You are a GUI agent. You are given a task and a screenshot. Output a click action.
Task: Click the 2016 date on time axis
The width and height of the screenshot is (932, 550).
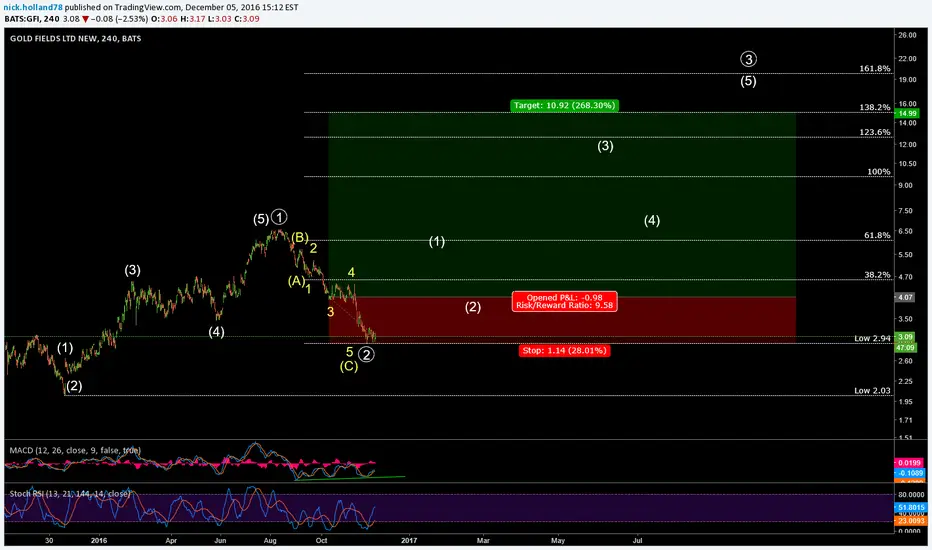(x=99, y=540)
